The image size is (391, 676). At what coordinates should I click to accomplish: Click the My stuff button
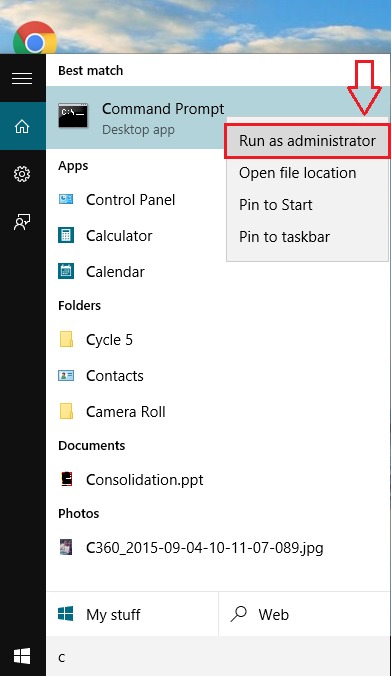(x=132, y=614)
